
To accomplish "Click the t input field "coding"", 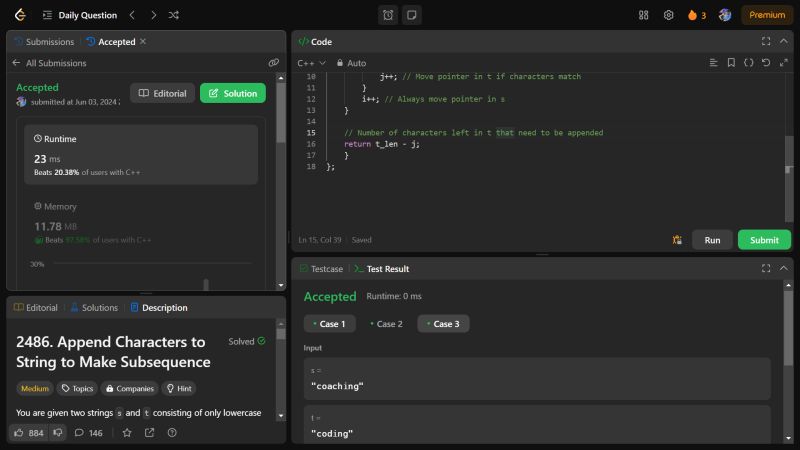I will click(537, 424).
